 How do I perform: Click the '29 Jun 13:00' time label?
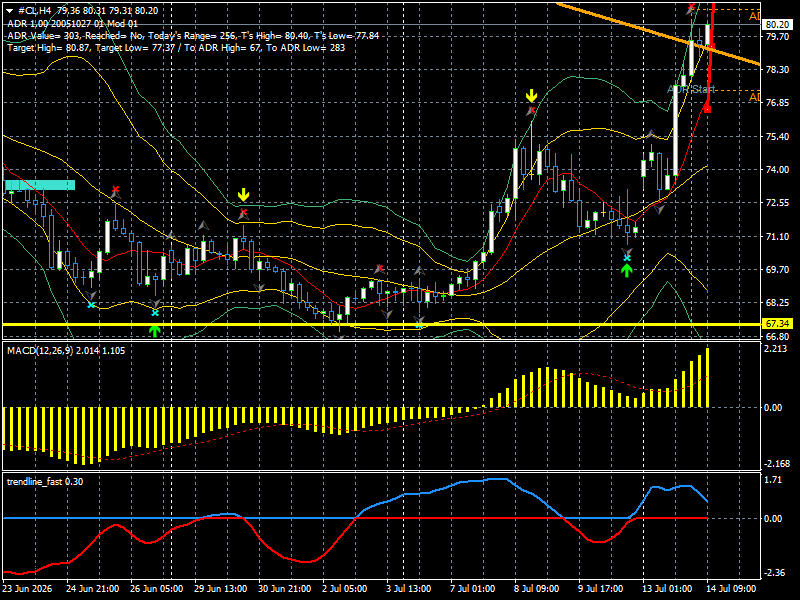pos(220,589)
